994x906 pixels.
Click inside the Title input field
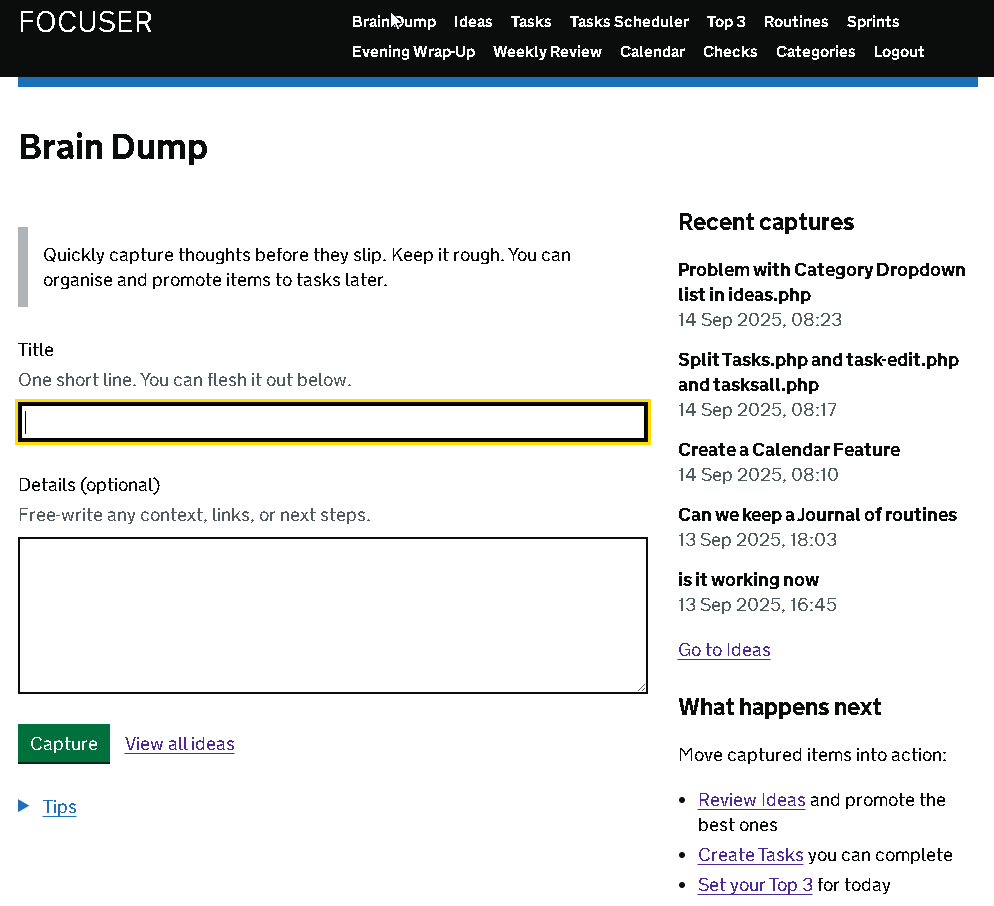pos(332,421)
